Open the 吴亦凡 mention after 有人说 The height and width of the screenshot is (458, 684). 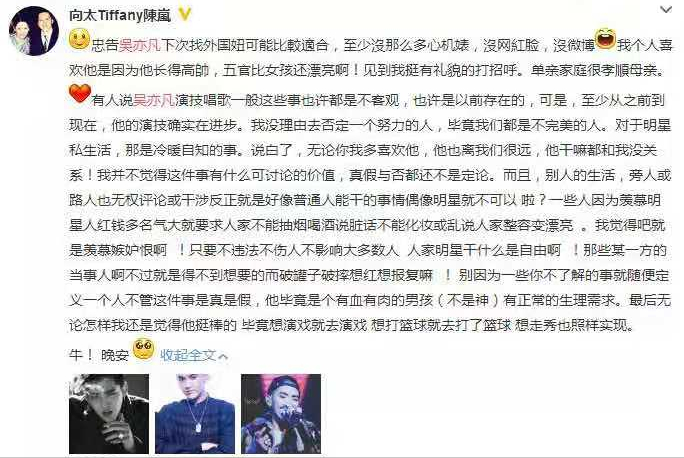154,100
